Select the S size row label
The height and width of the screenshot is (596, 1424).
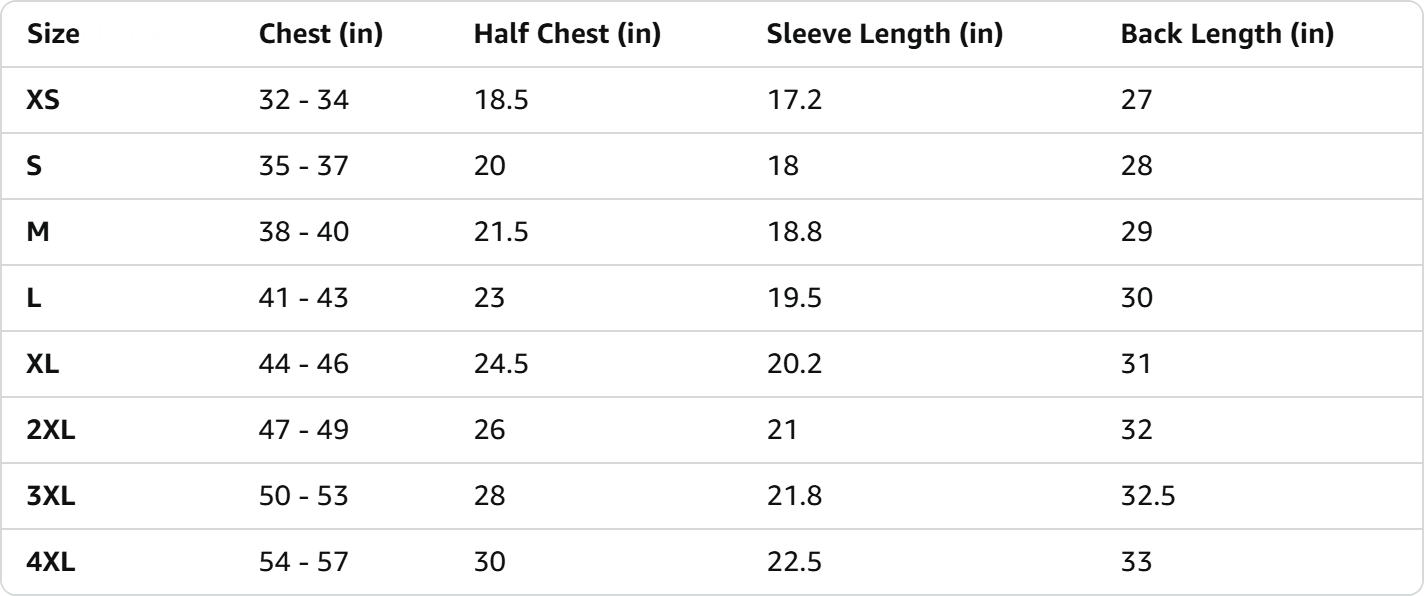(x=33, y=164)
